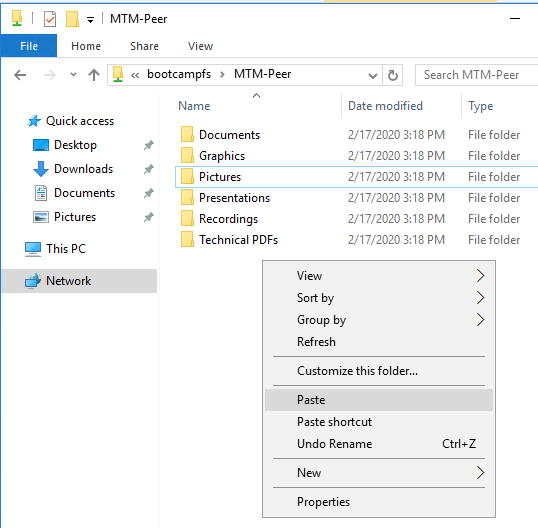Open the File tab

point(29,46)
